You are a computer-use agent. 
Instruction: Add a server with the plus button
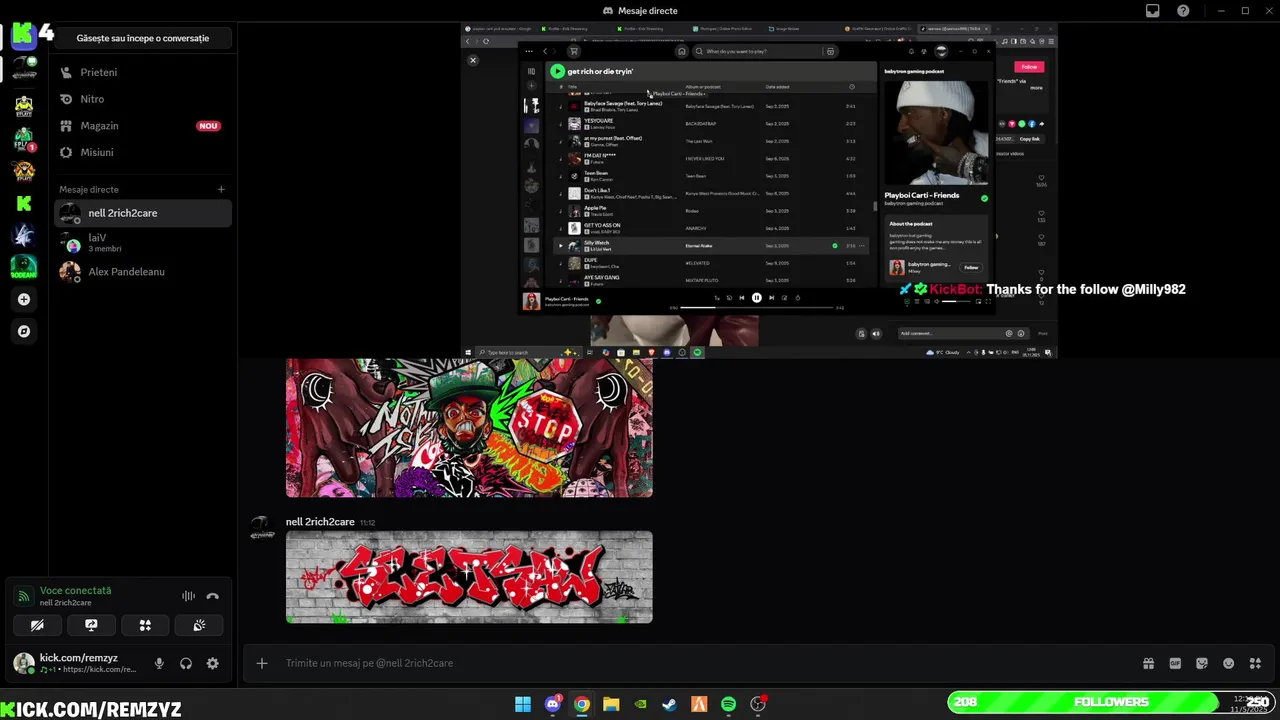click(x=24, y=299)
